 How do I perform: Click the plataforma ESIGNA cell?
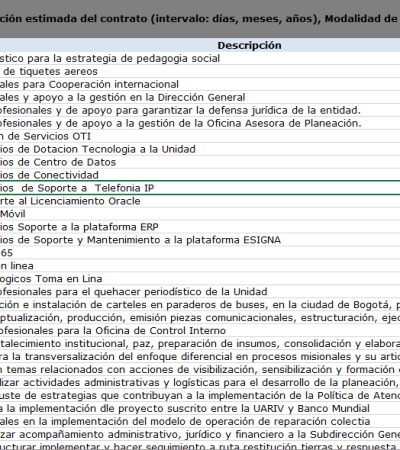click(x=200, y=240)
